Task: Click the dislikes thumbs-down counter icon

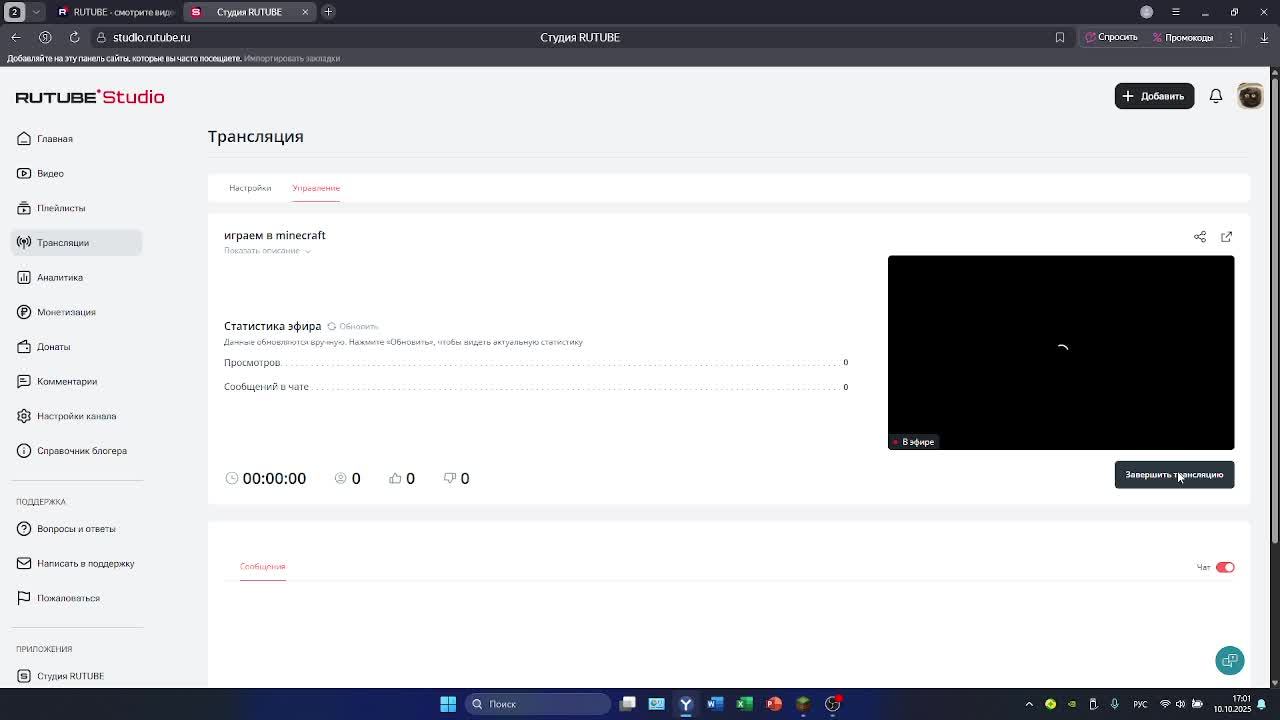Action: [x=450, y=479]
